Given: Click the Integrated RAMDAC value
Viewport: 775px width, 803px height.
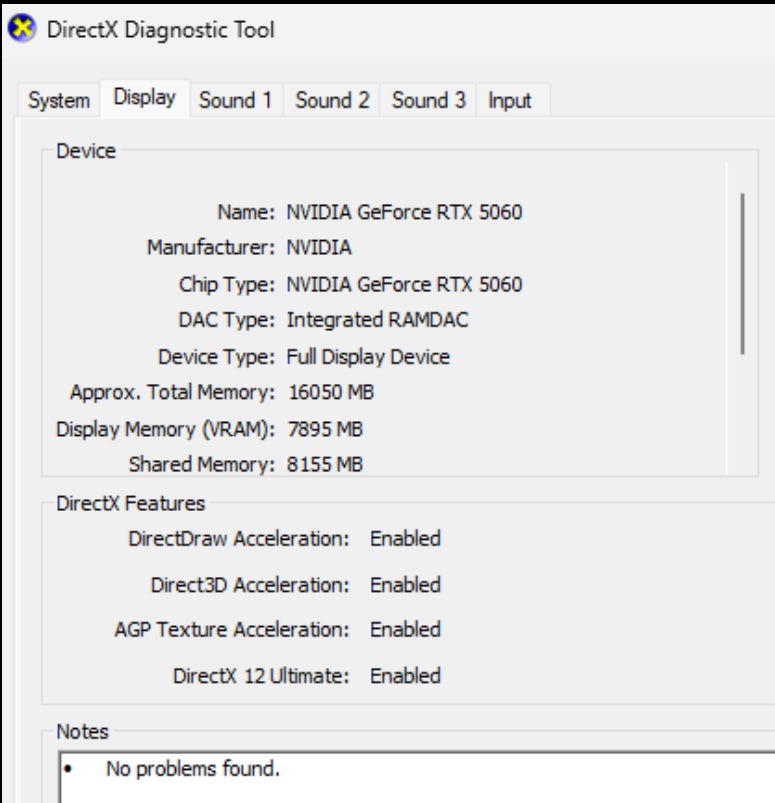Looking at the screenshot, I should click(x=378, y=320).
